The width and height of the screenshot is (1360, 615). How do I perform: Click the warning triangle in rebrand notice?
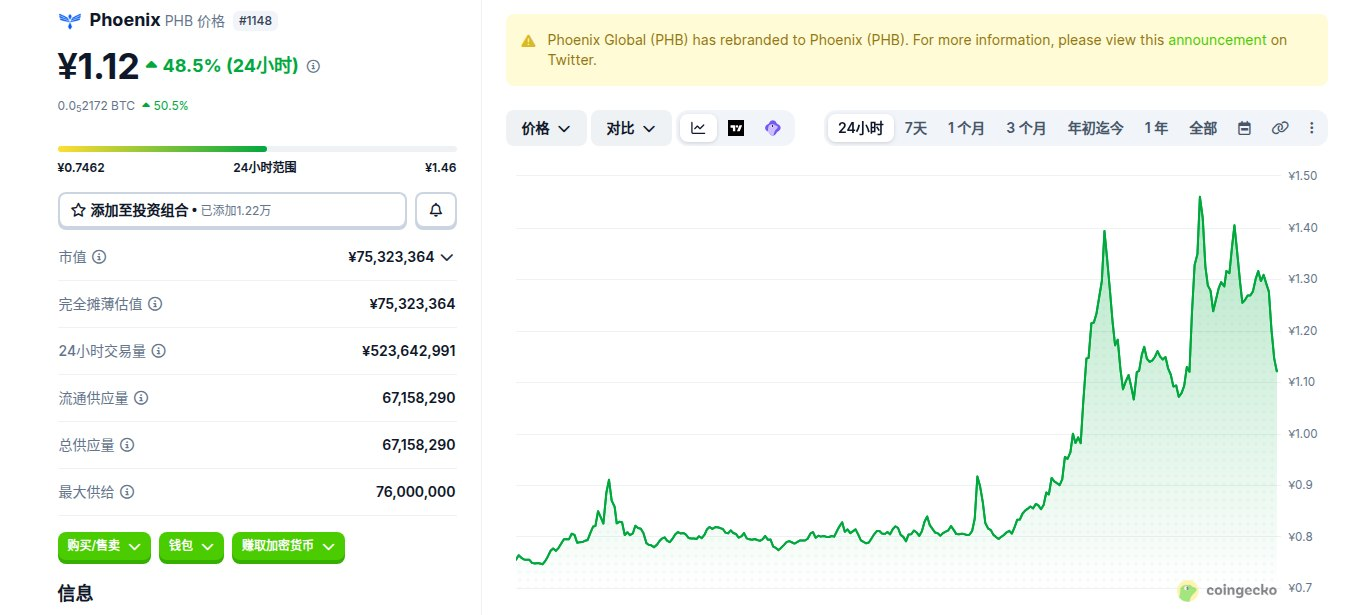point(528,41)
